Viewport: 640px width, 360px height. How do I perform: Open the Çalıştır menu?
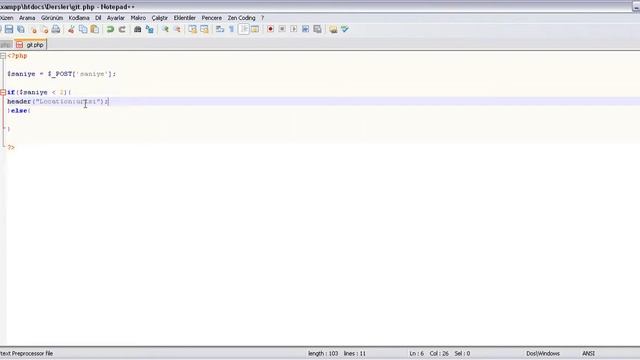tap(160, 18)
